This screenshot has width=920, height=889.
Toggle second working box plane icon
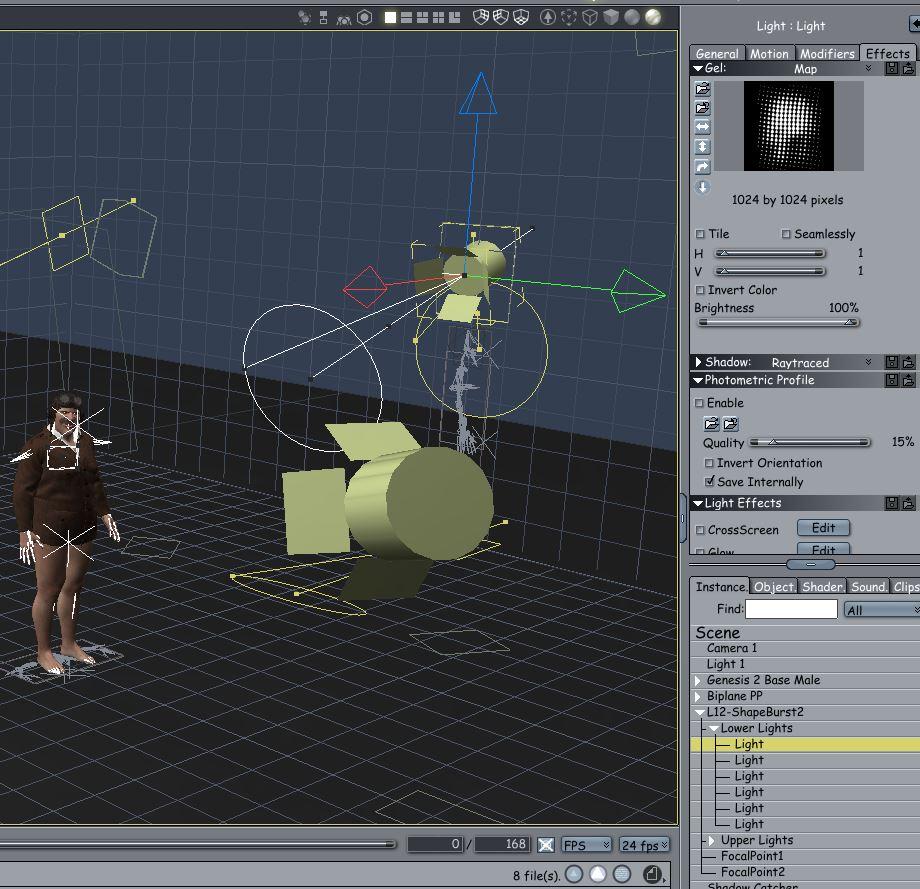[x=500, y=18]
